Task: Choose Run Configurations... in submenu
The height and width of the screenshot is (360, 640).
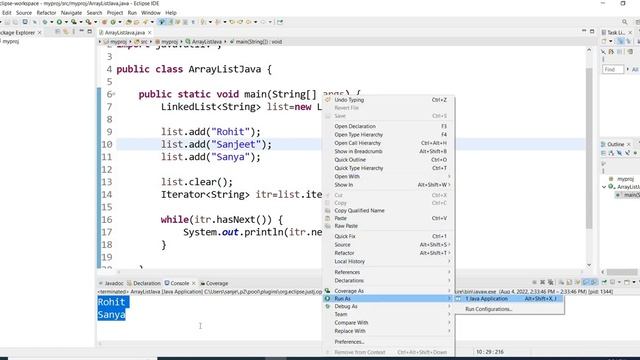Action: 489,309
